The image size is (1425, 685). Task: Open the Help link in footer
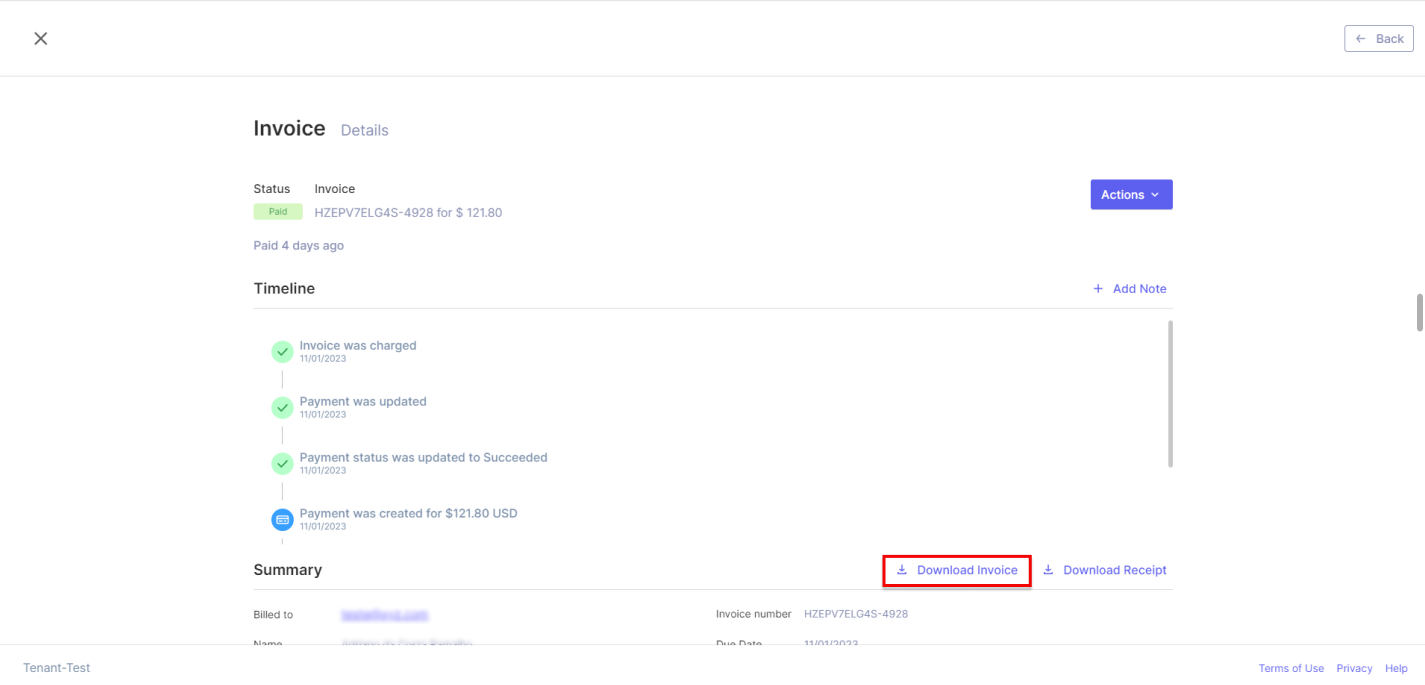click(1396, 669)
